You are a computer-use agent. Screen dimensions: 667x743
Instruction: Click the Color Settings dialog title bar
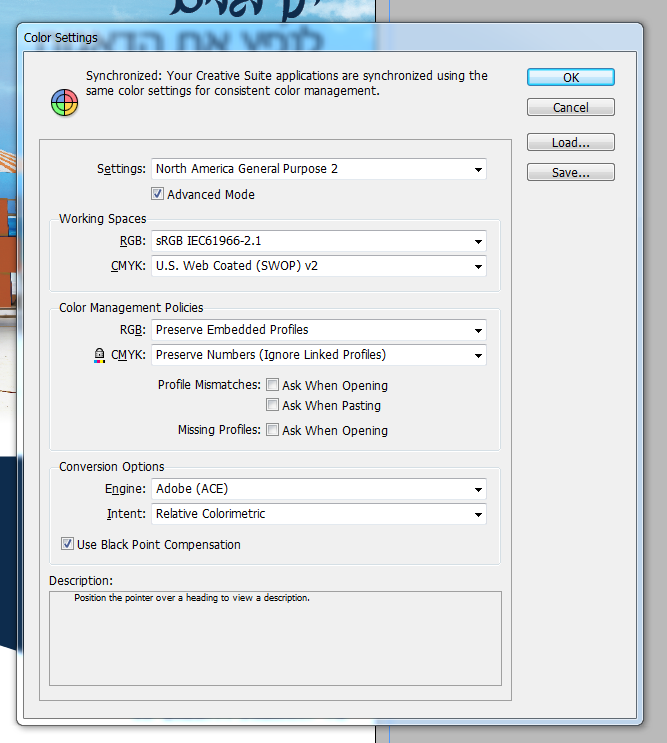[330, 37]
